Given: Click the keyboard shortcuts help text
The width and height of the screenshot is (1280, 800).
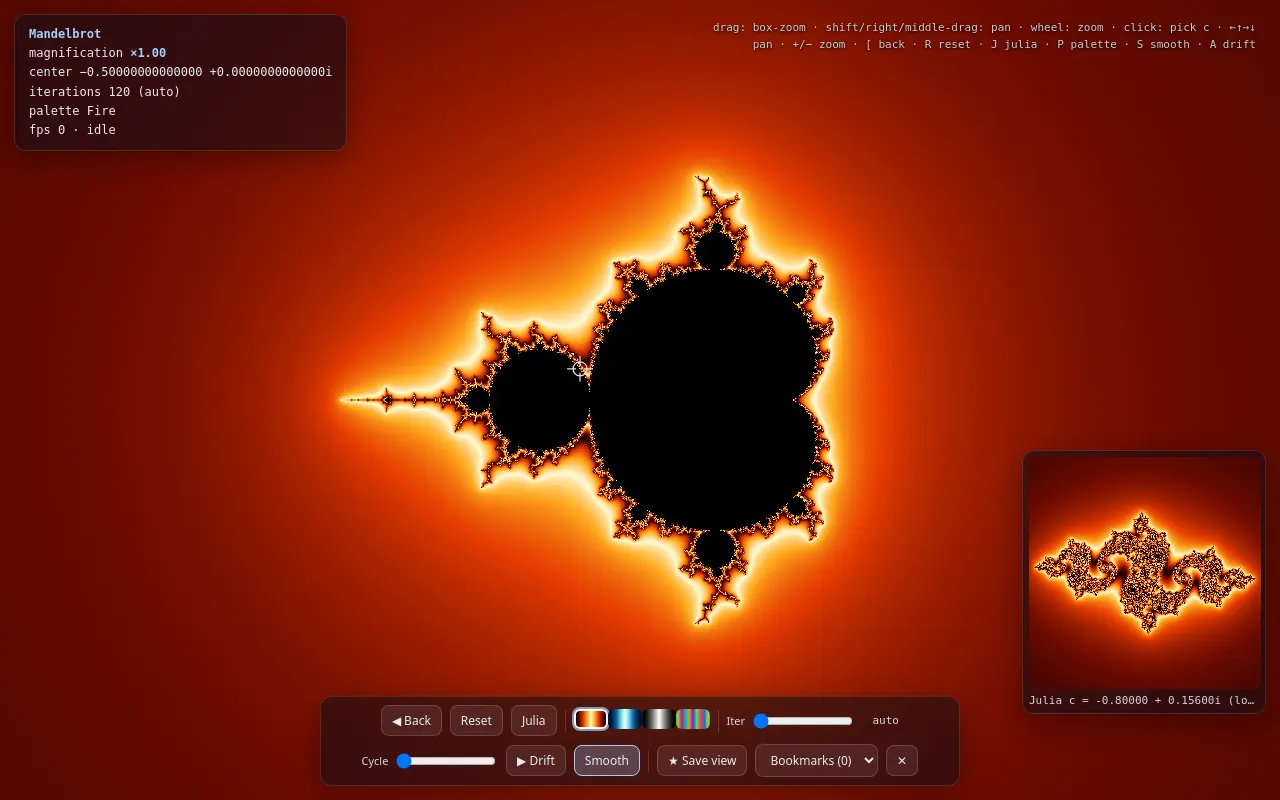Looking at the screenshot, I should (x=984, y=36).
